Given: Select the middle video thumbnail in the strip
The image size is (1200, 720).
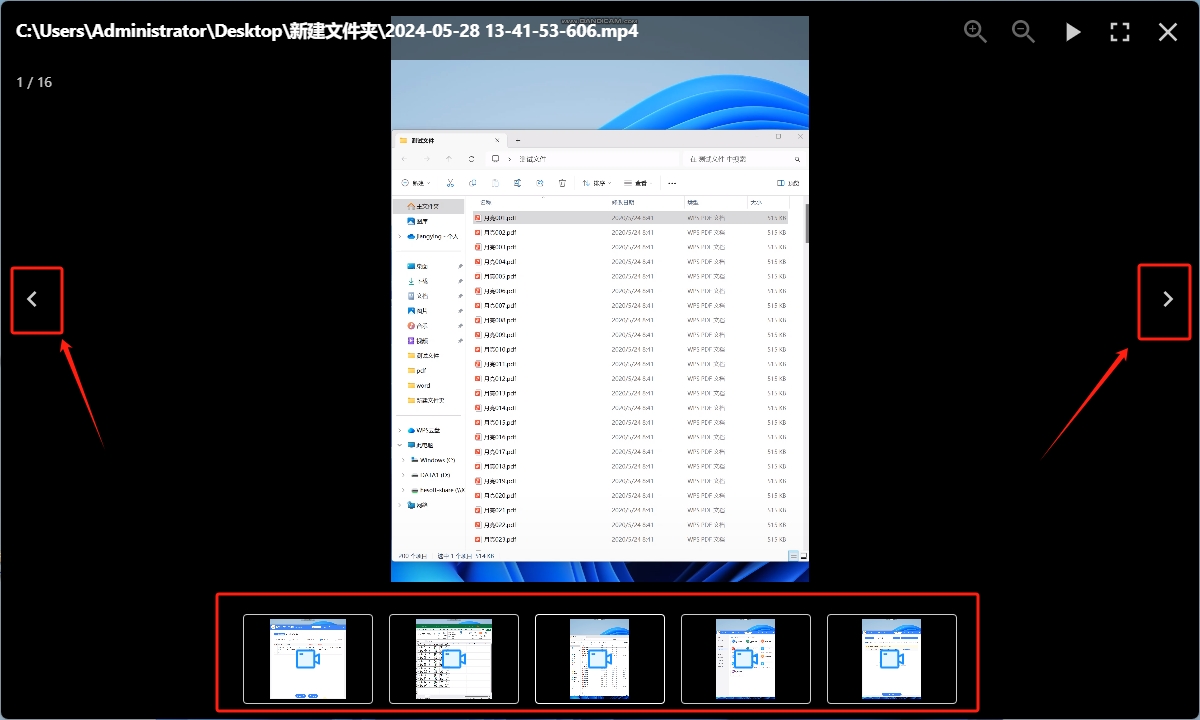Looking at the screenshot, I should (x=600, y=659).
